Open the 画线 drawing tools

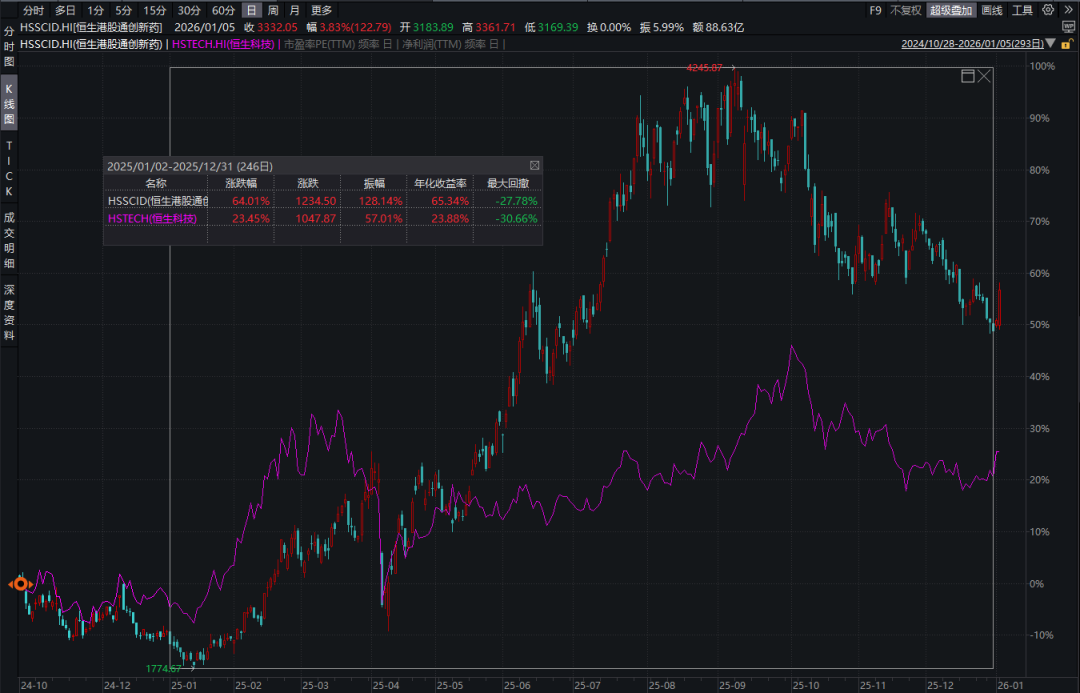[992, 10]
